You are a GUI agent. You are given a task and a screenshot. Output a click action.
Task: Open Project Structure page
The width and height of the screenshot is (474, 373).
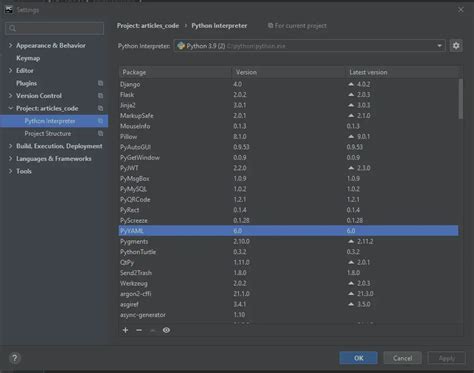click(x=48, y=133)
